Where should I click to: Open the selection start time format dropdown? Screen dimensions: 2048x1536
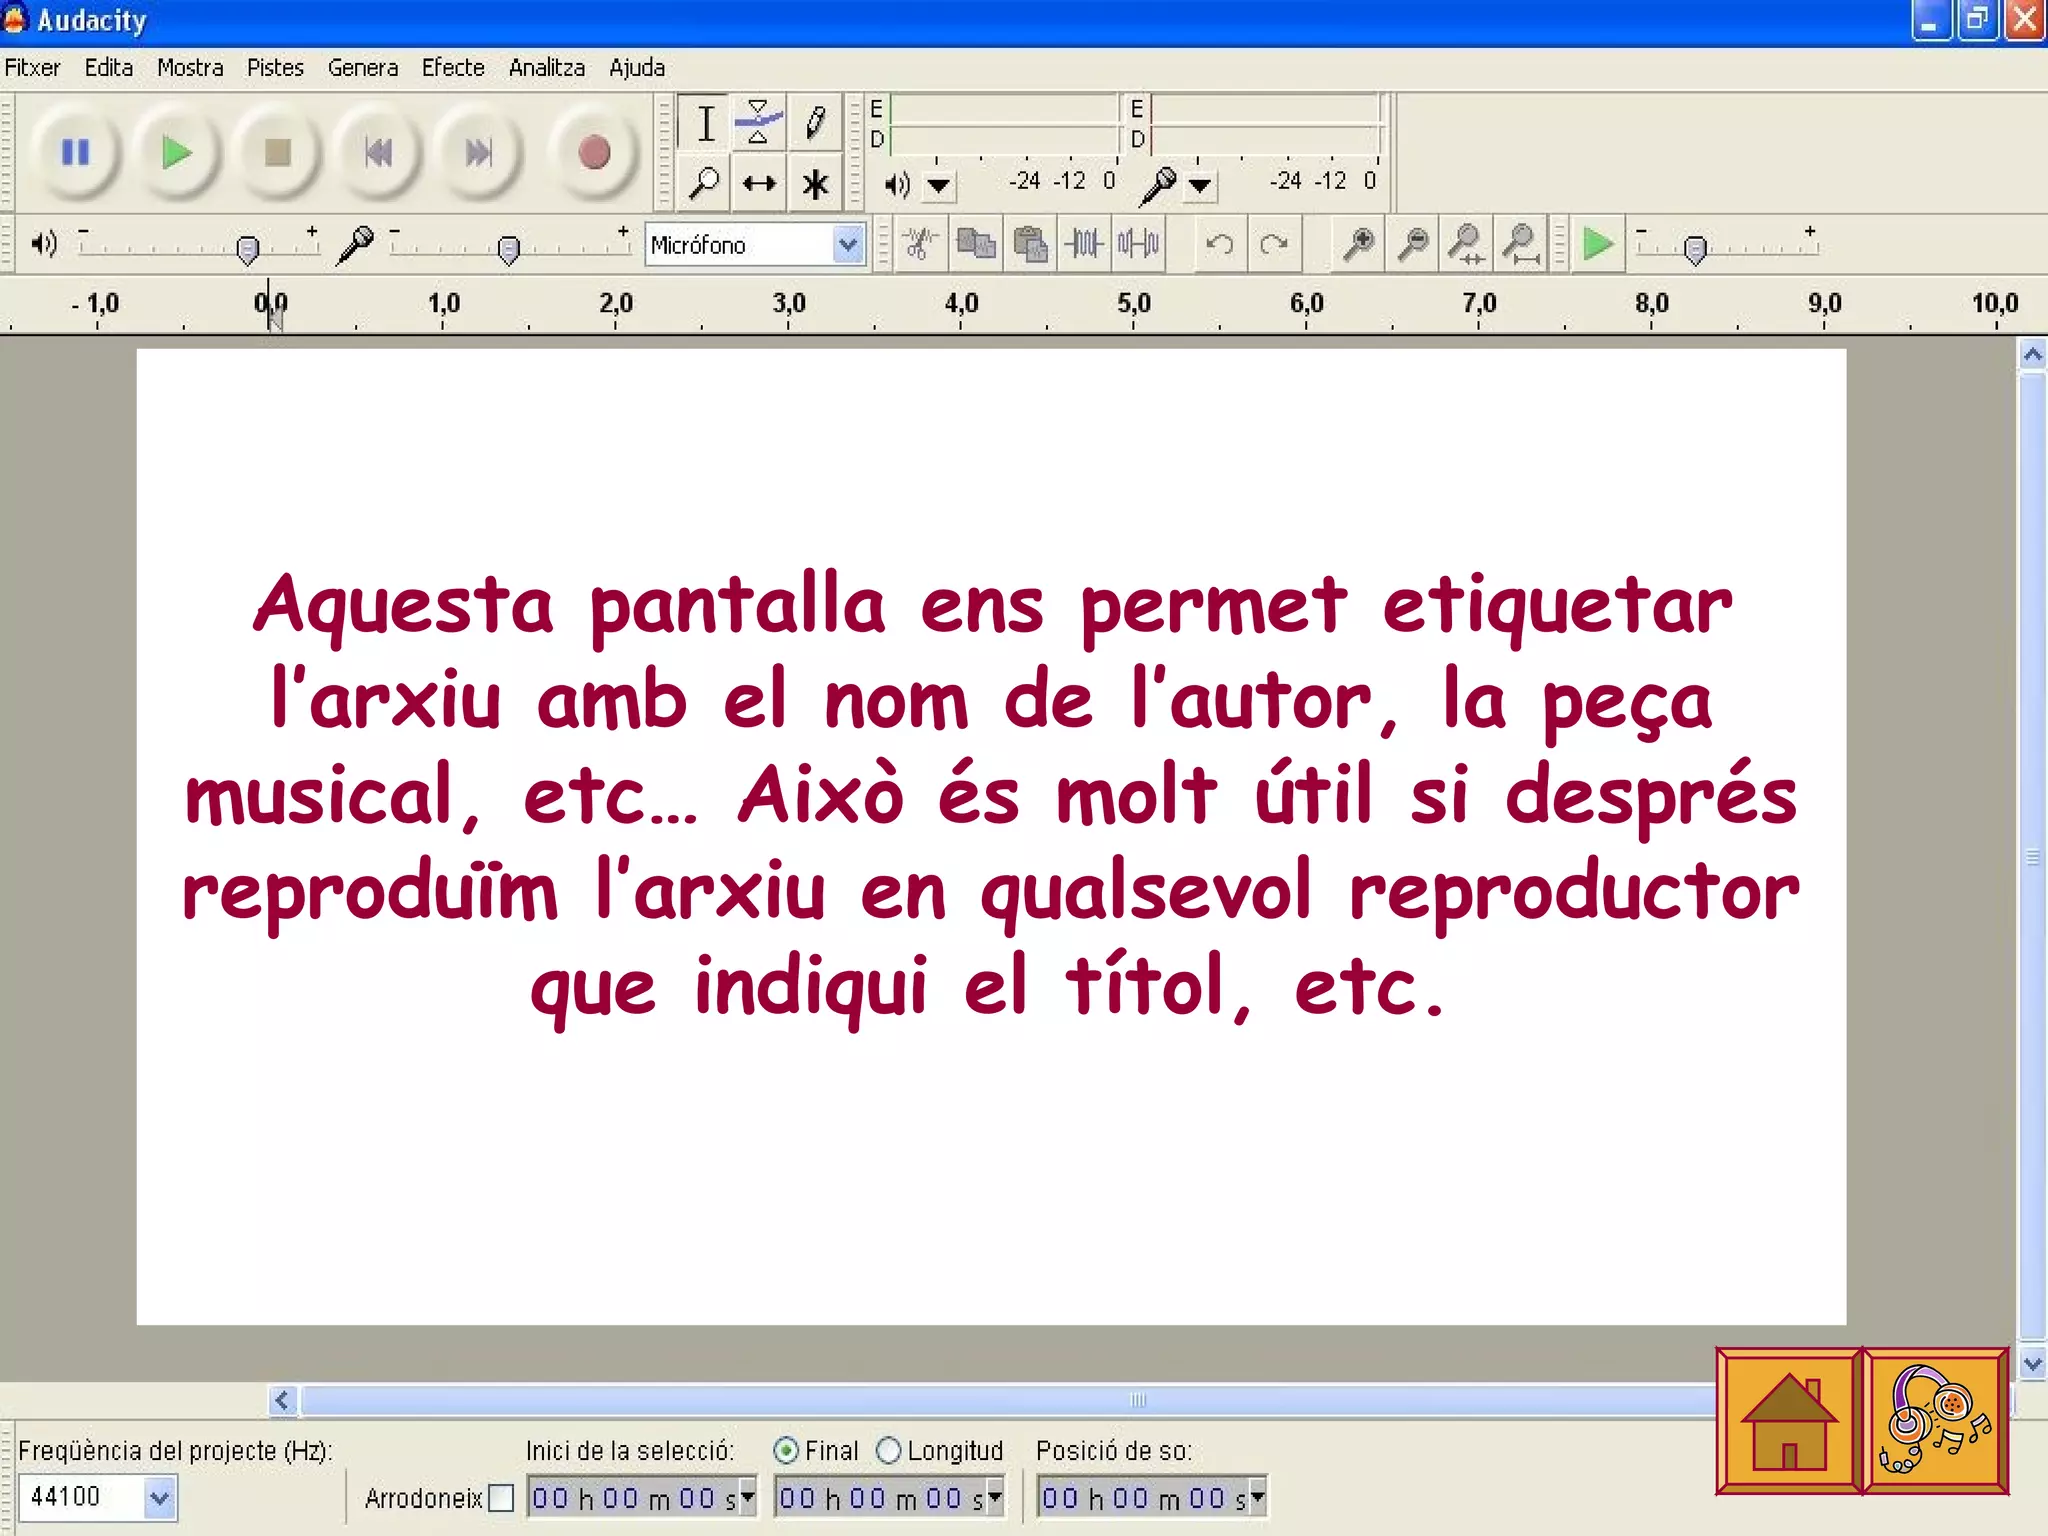[747, 1497]
